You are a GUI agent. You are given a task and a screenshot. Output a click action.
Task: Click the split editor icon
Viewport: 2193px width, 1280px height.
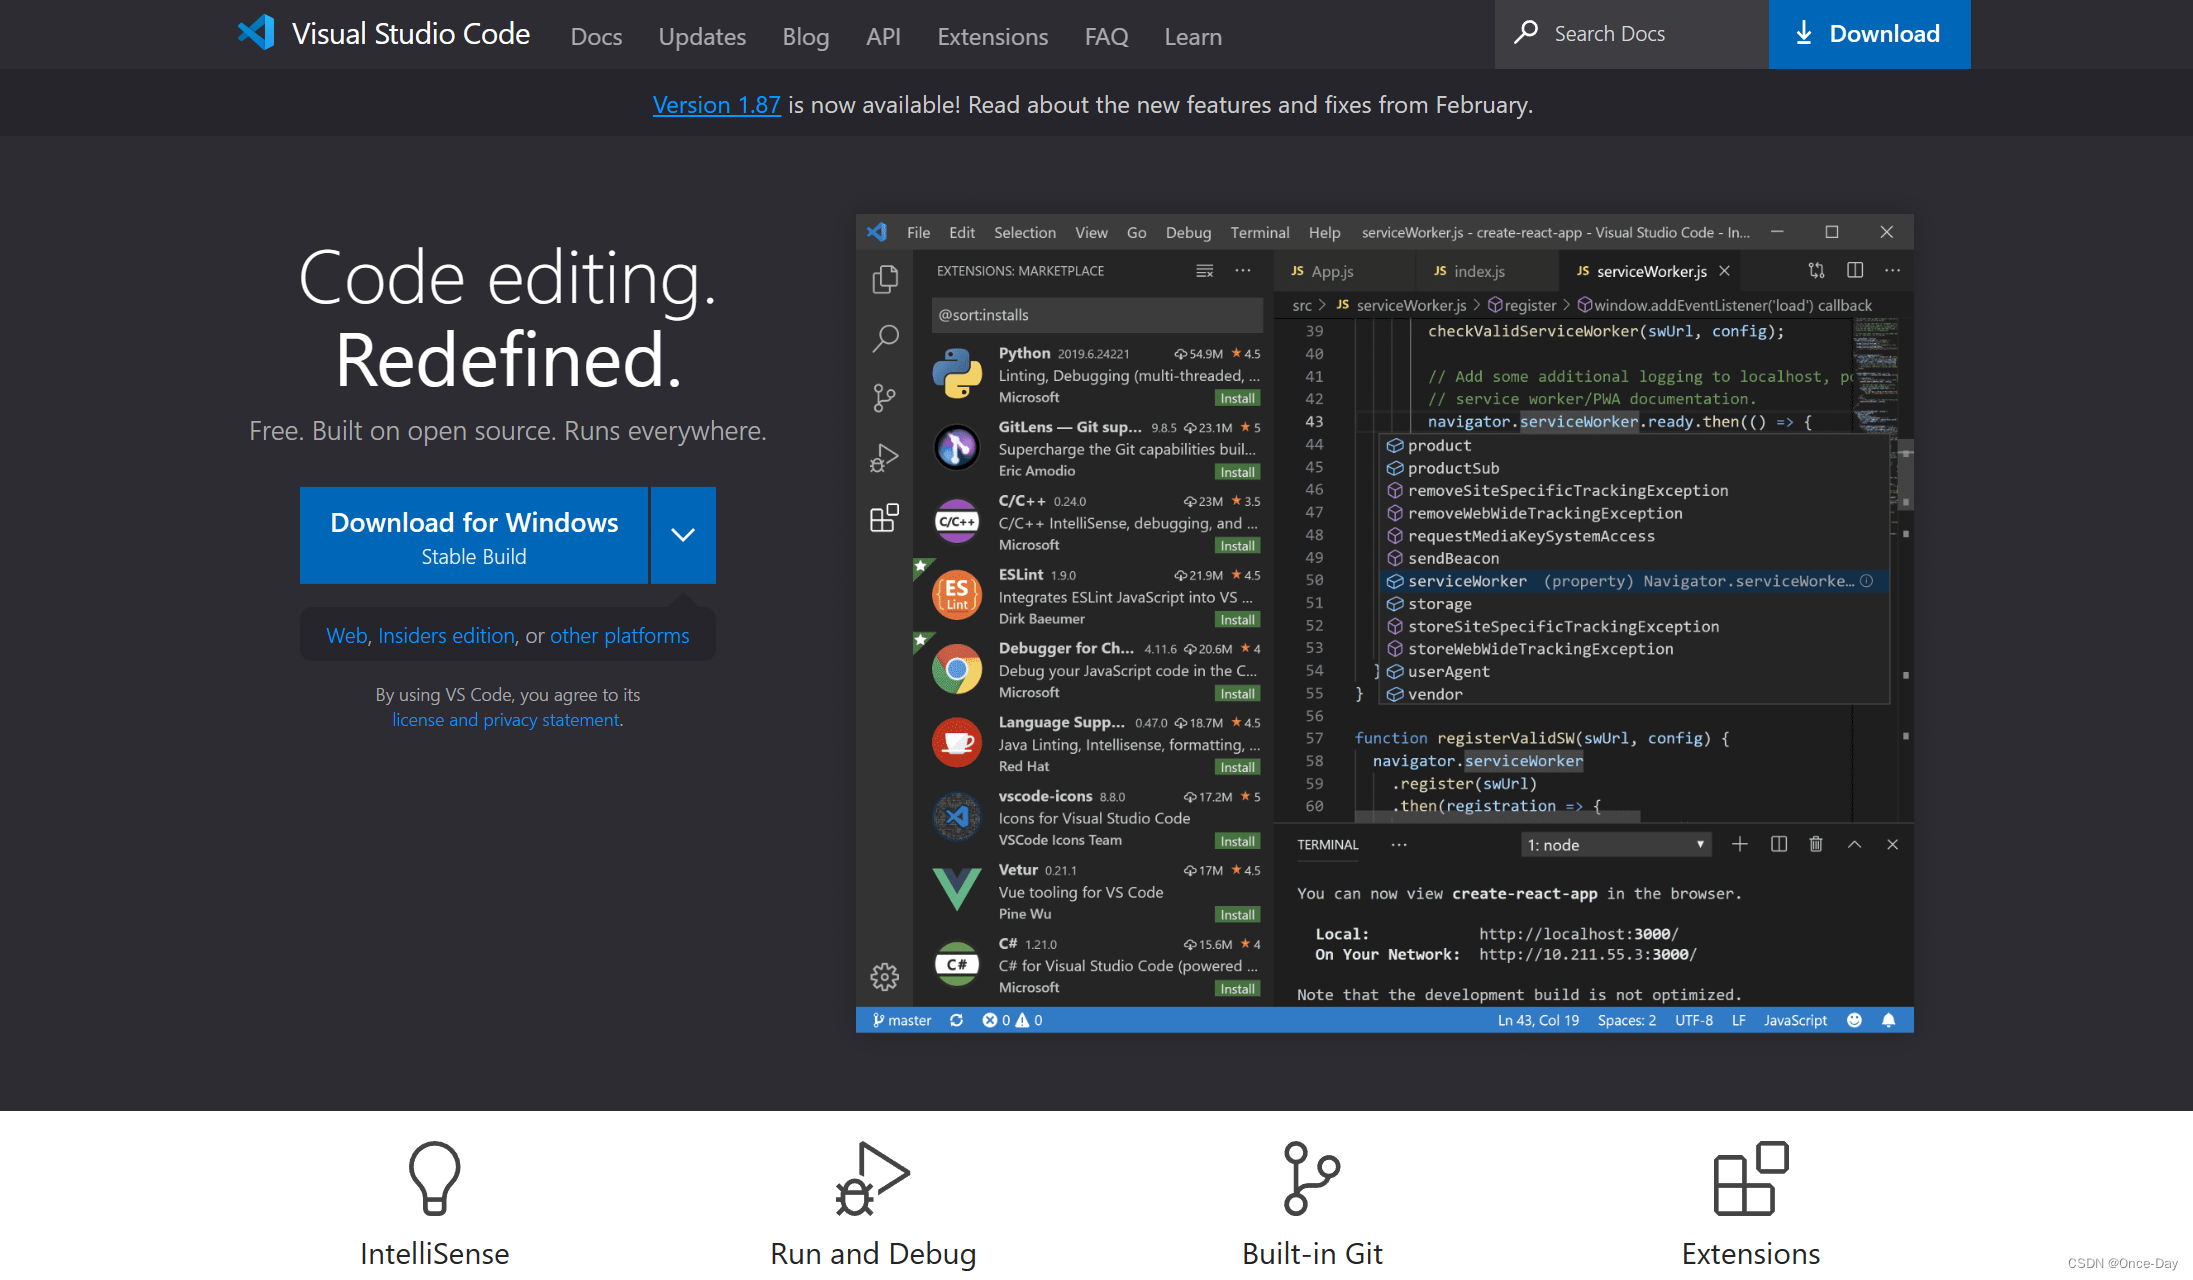[x=1855, y=270]
